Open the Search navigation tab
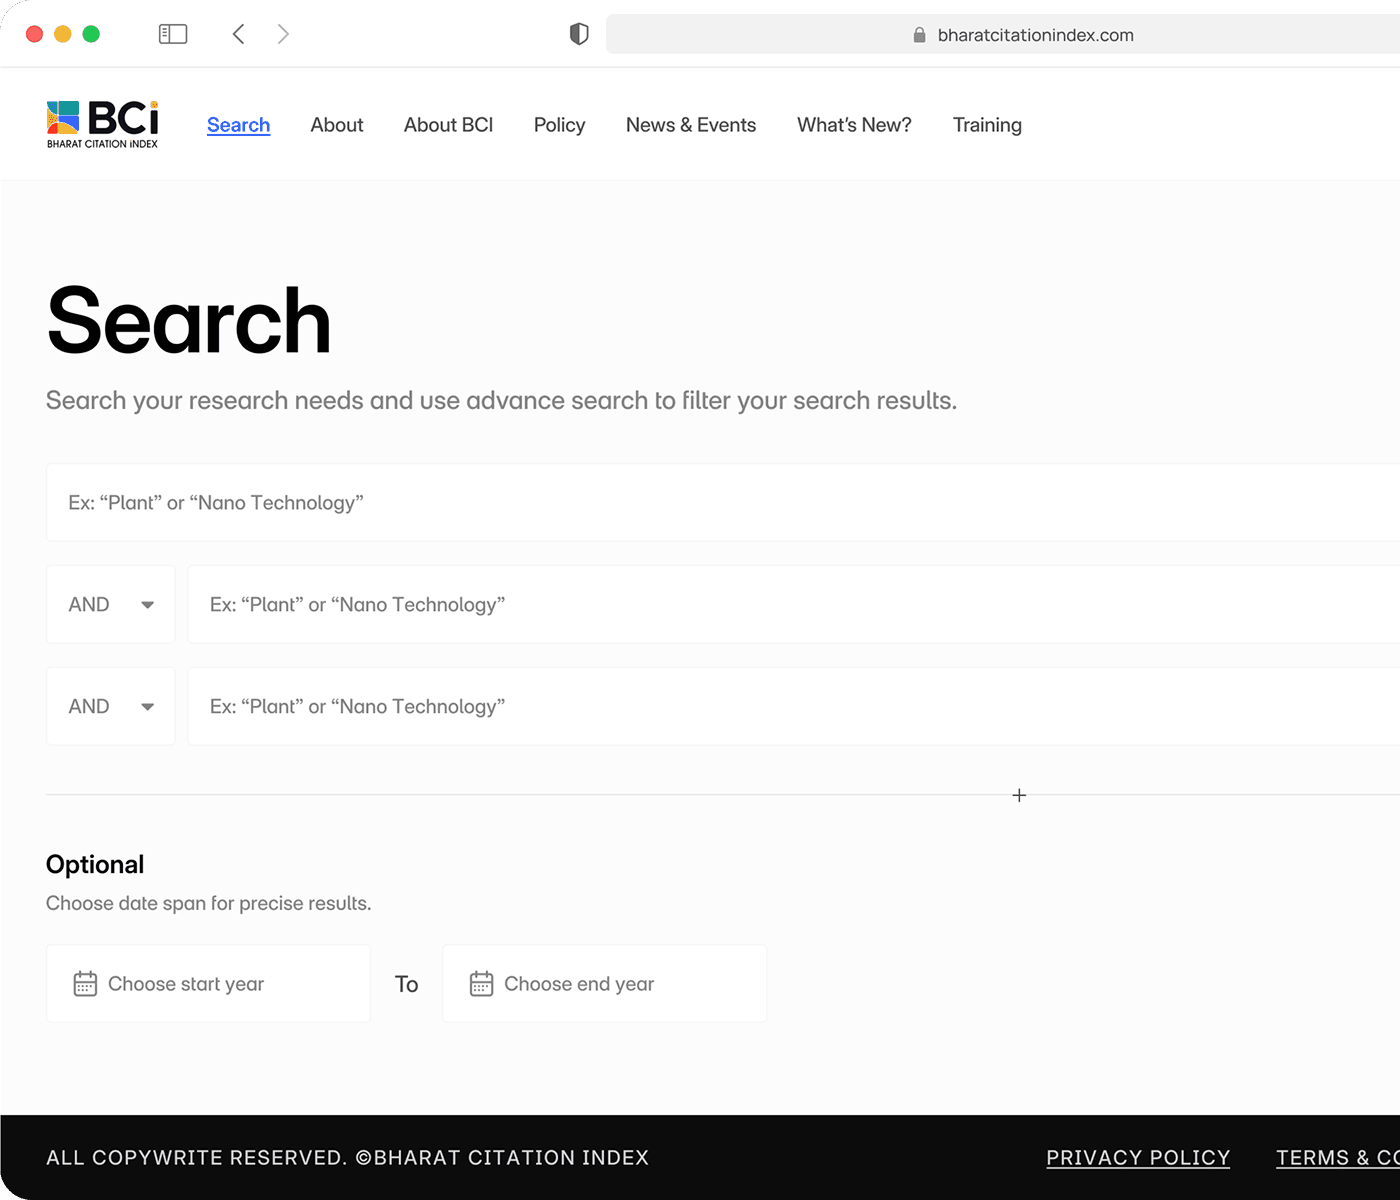This screenshot has width=1400, height=1200. click(238, 125)
